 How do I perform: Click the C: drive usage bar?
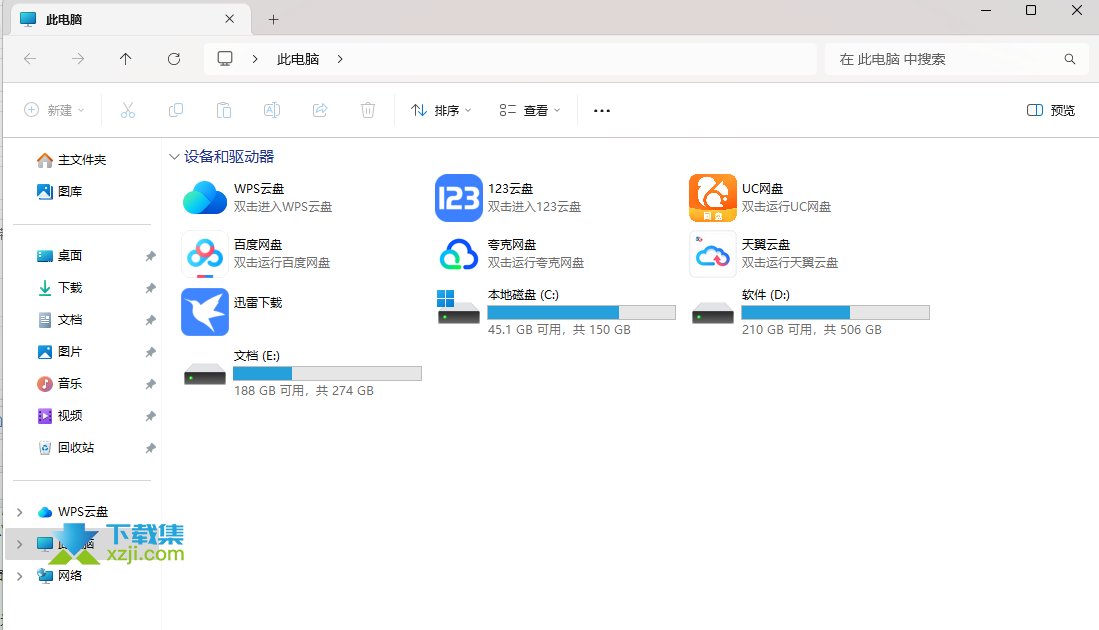click(582, 313)
